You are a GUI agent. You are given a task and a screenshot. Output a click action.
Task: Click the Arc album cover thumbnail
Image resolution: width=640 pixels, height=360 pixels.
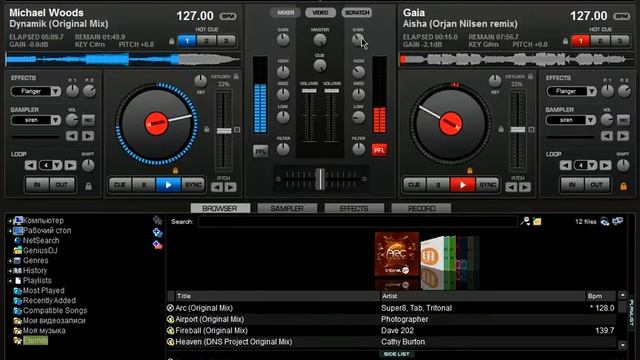(x=397, y=254)
